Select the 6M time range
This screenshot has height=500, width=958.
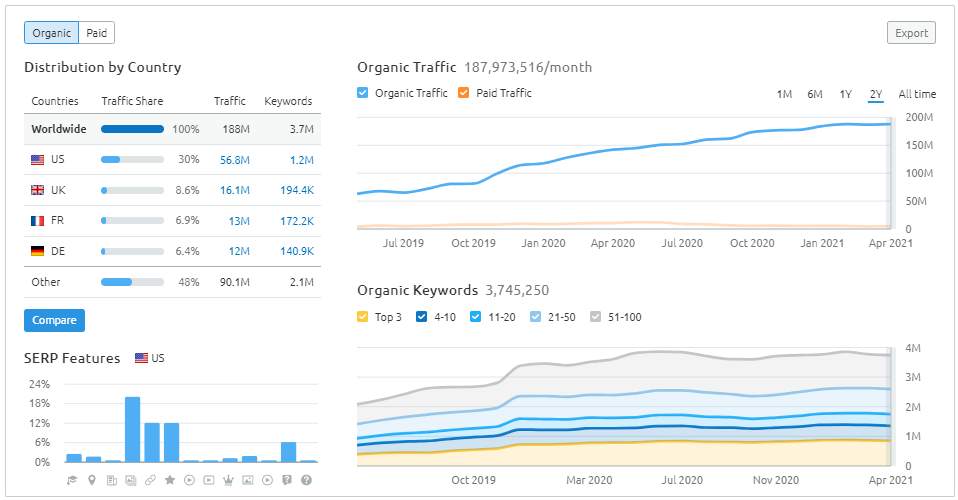815,94
